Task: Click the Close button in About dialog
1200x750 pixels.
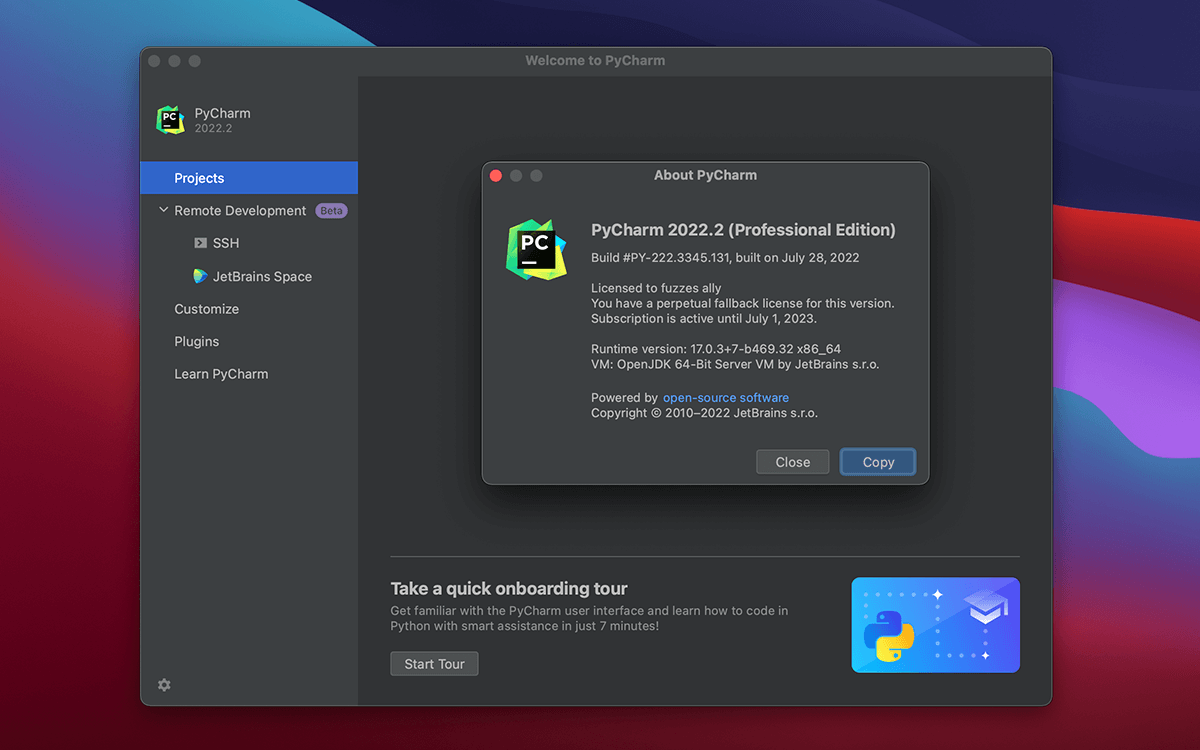Action: [x=793, y=462]
